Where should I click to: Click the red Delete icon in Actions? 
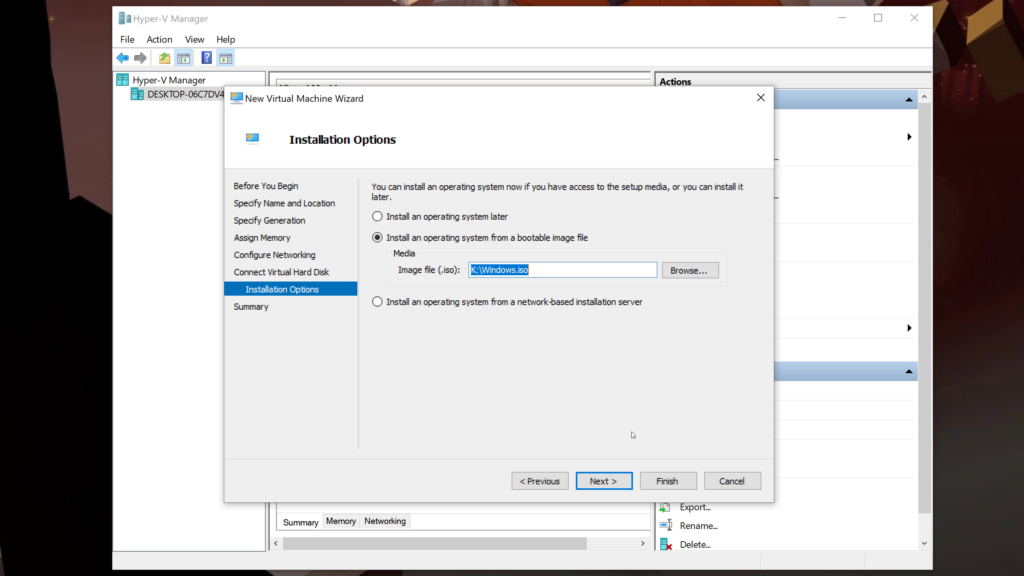(665, 544)
